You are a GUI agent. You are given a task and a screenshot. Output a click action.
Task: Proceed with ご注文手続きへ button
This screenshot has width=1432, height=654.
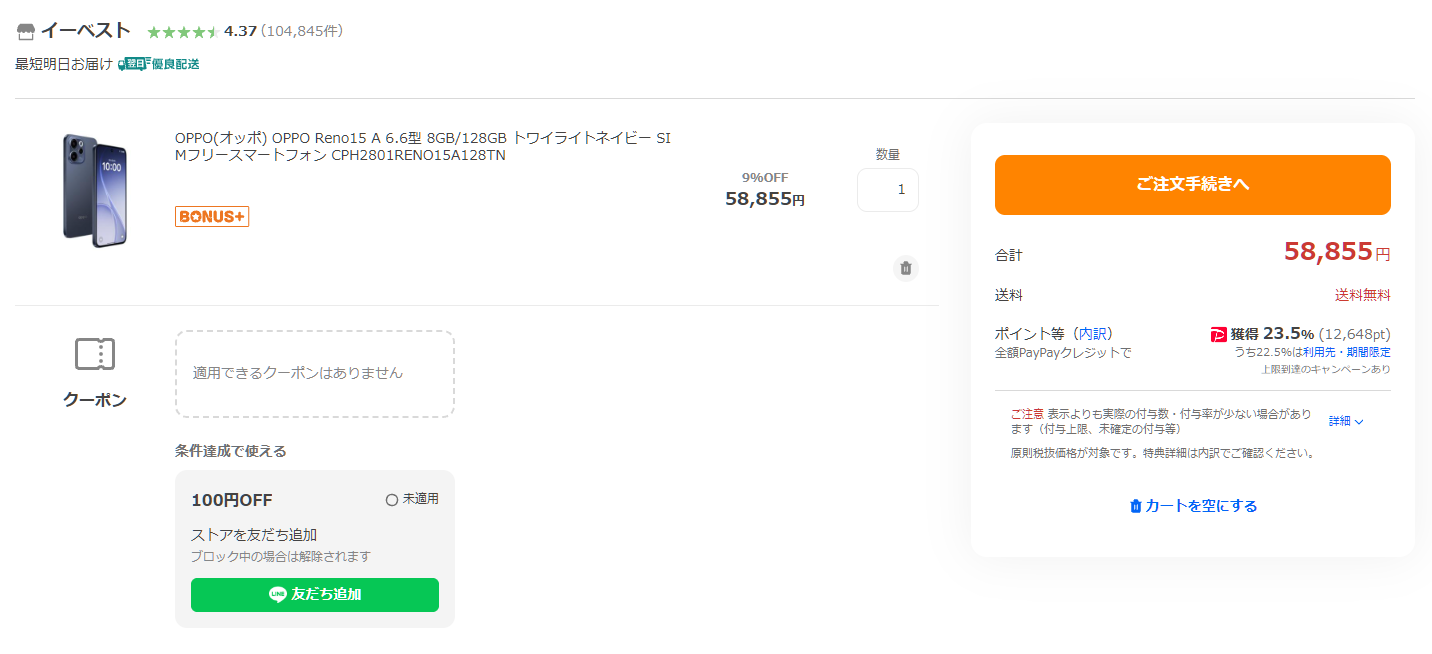tap(1193, 185)
